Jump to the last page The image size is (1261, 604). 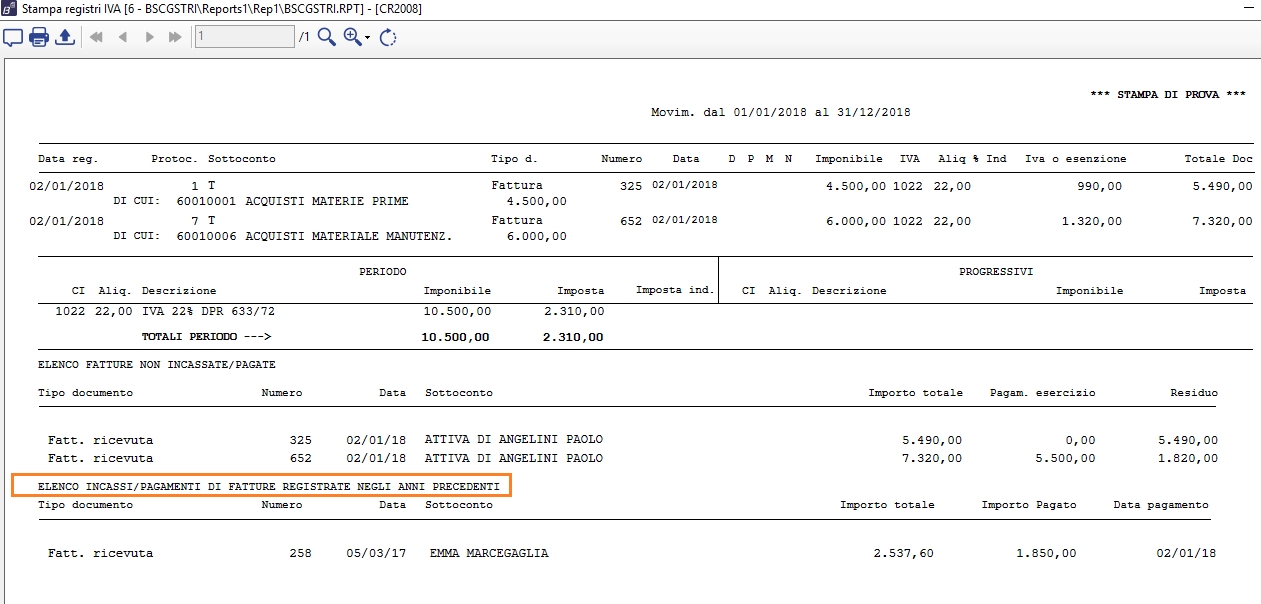(x=175, y=38)
